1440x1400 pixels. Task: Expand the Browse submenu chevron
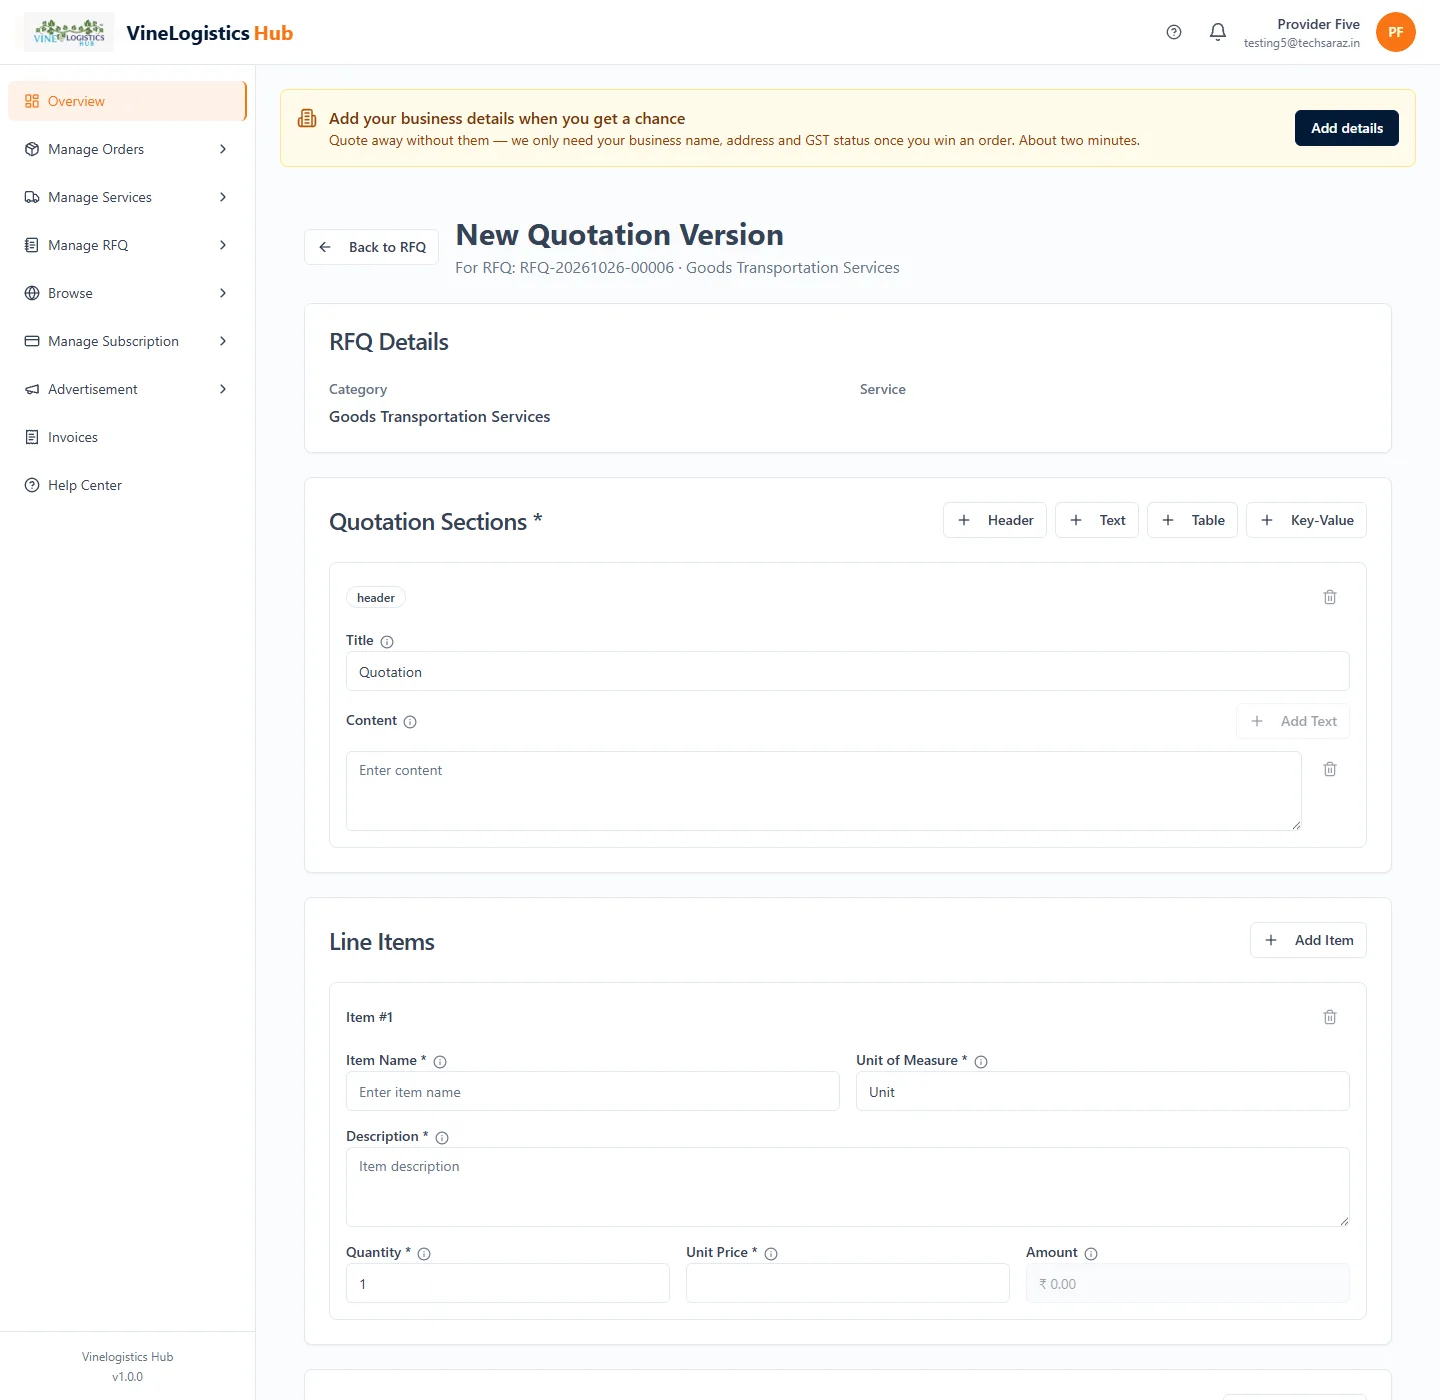tap(223, 293)
